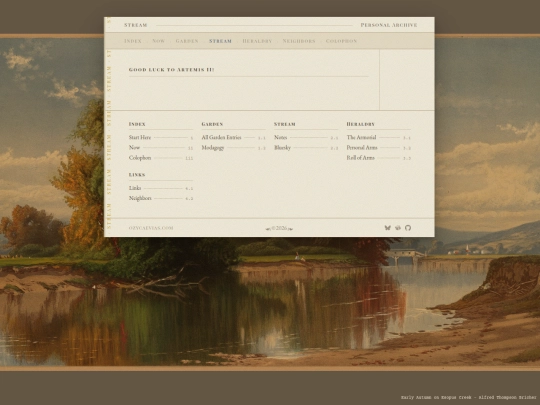Click the ©2026 footer text
Image resolution: width=540 pixels, height=405 pixels.
pos(279,228)
